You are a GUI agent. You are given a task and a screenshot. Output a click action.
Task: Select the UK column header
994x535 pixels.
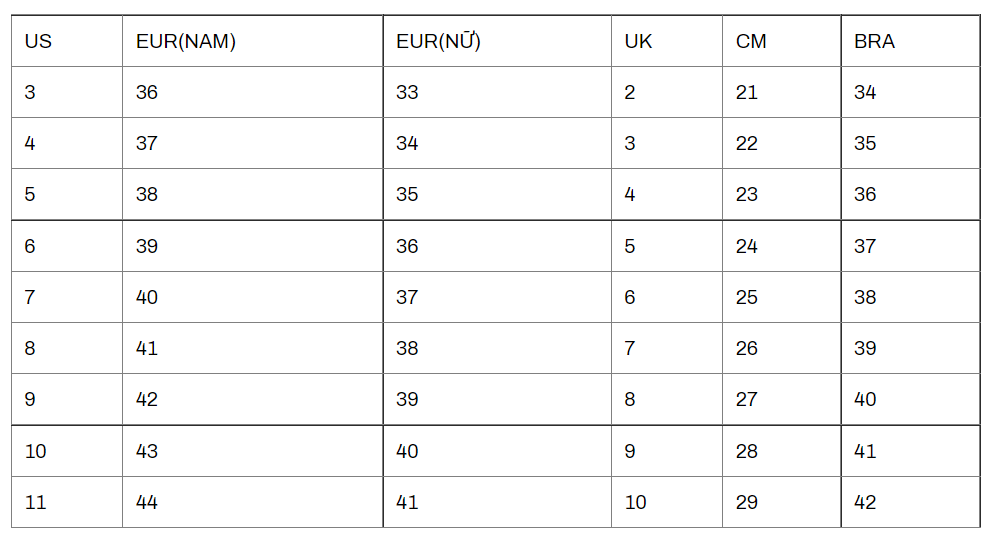(x=638, y=42)
